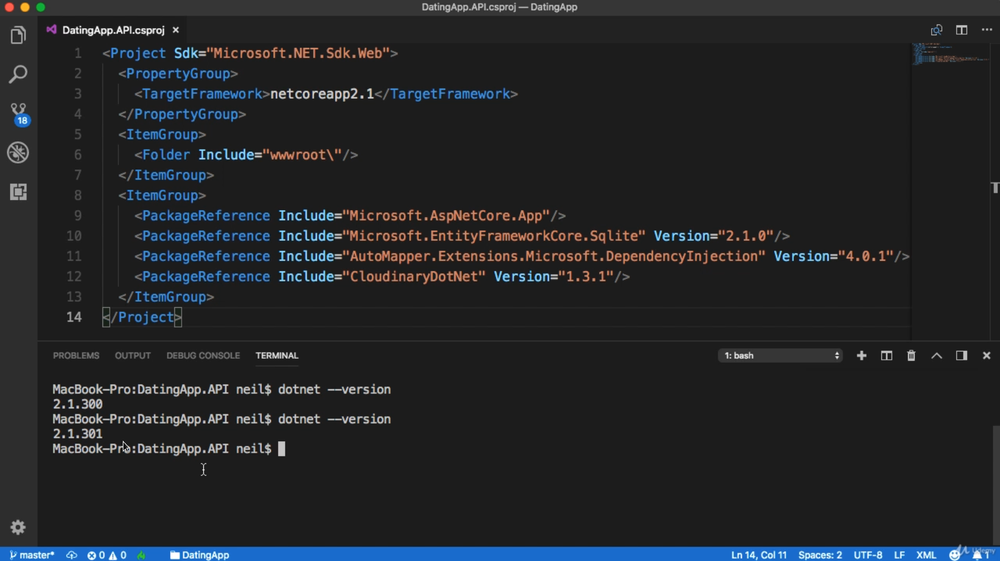
Task: Open the Extensions view in activity bar
Action: (x=18, y=192)
